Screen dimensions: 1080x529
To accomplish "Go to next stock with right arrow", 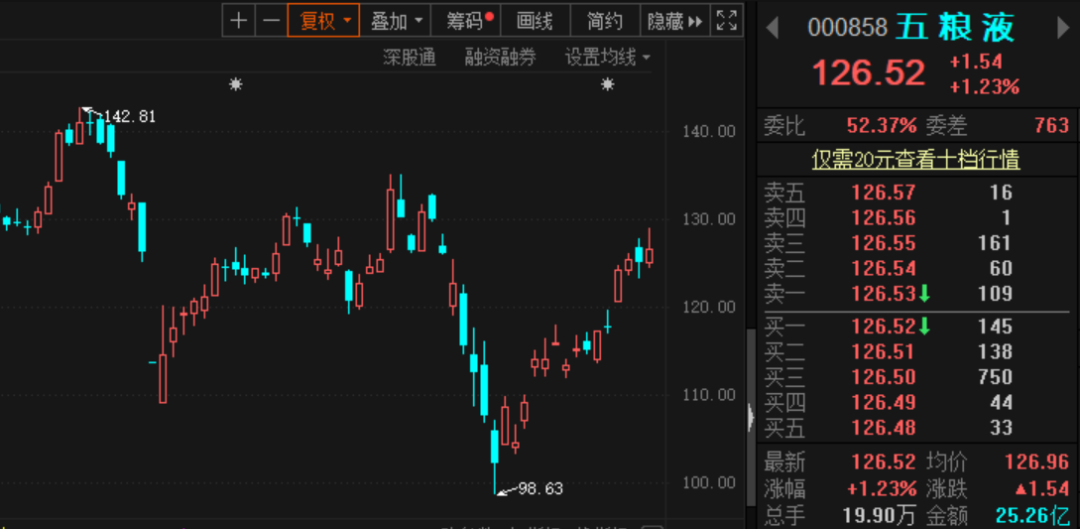I will pyautogui.click(x=1063, y=27).
